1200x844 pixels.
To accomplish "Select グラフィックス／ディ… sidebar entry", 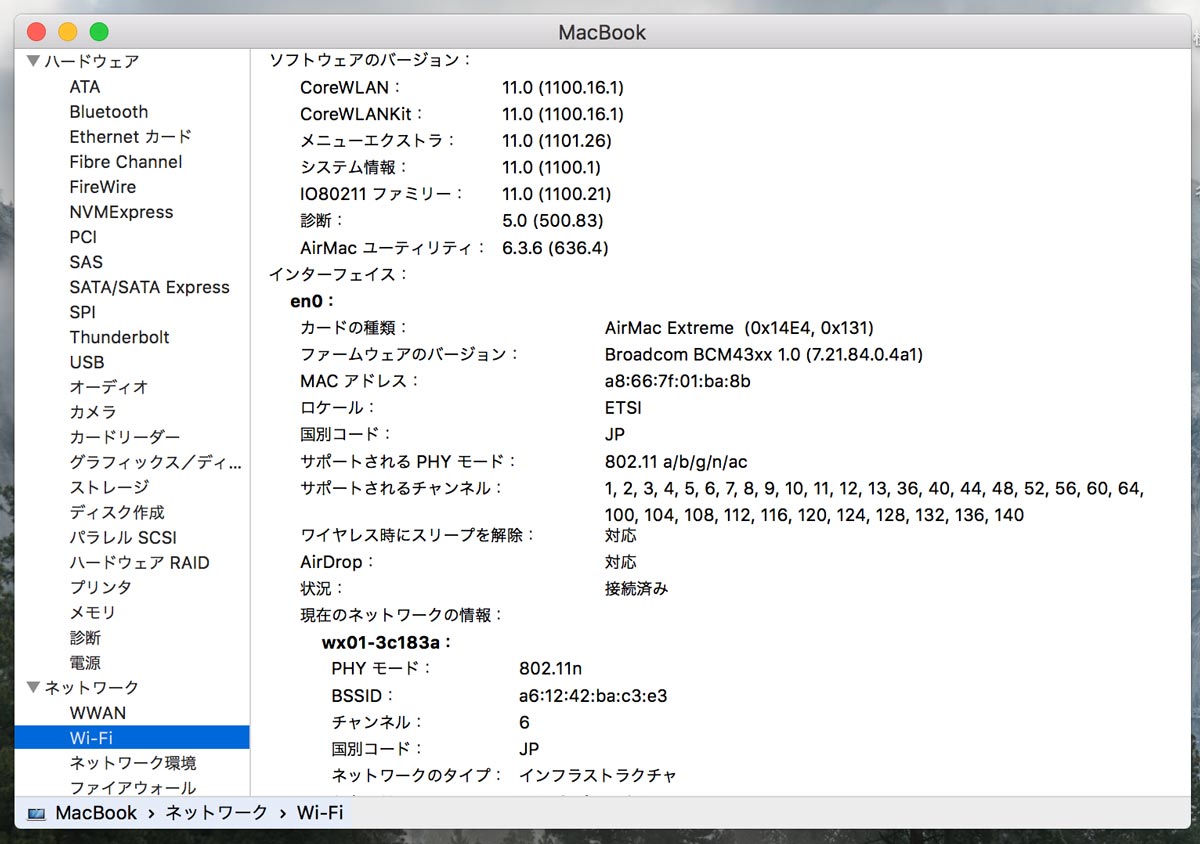I will coord(155,462).
